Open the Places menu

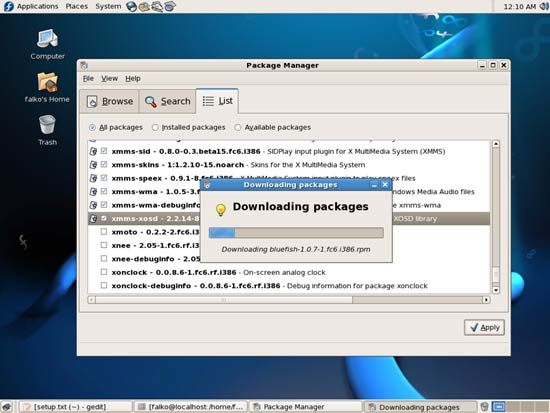pyautogui.click(x=76, y=6)
